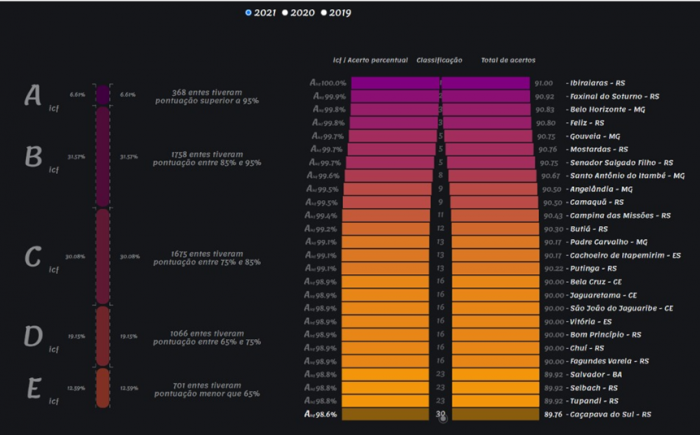Screen dimensions: 700x435
Task: Click the grade D Icf letter icon
Action: point(33,337)
